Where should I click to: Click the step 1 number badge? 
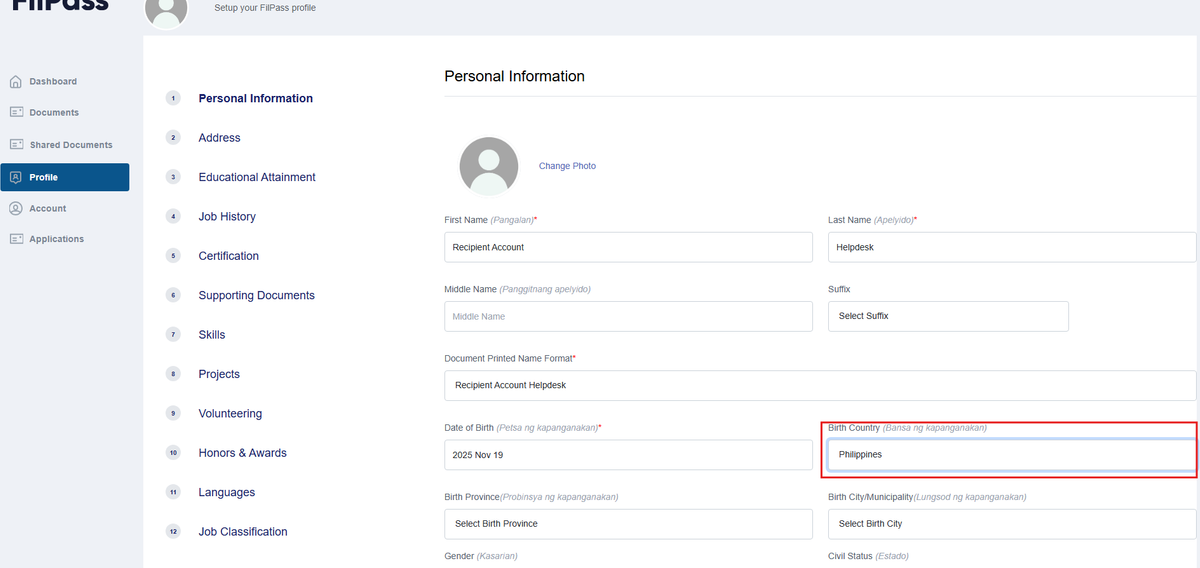tap(173, 98)
